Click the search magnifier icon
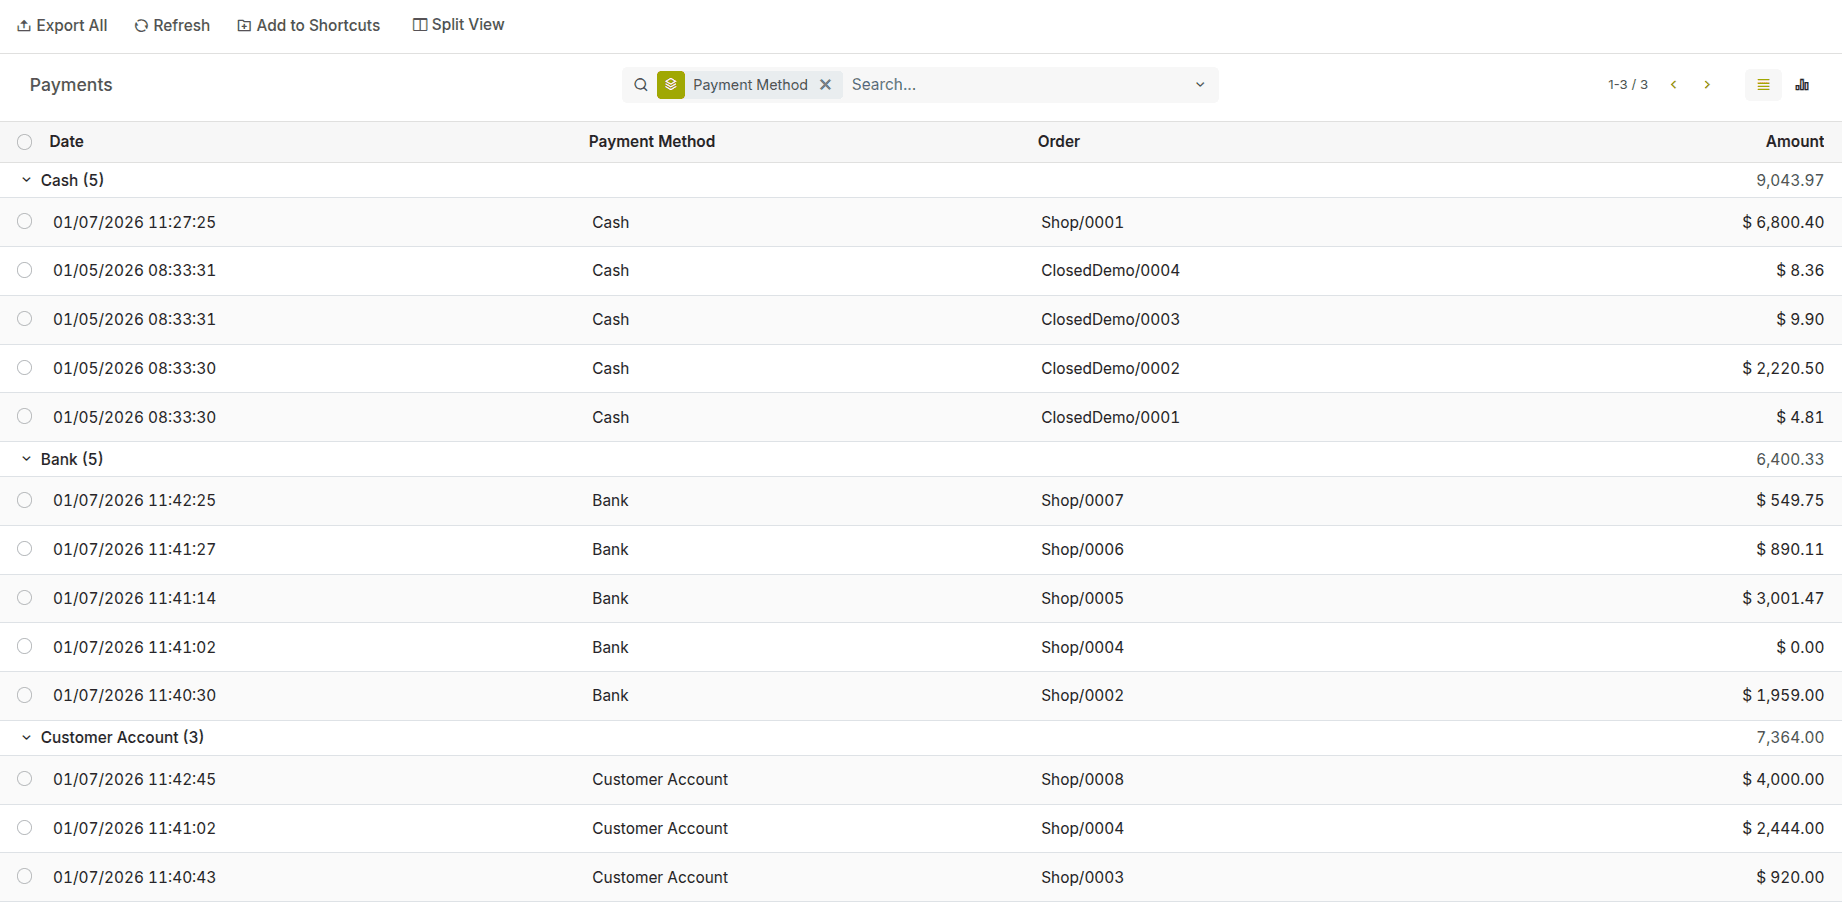The width and height of the screenshot is (1842, 904). 641,85
